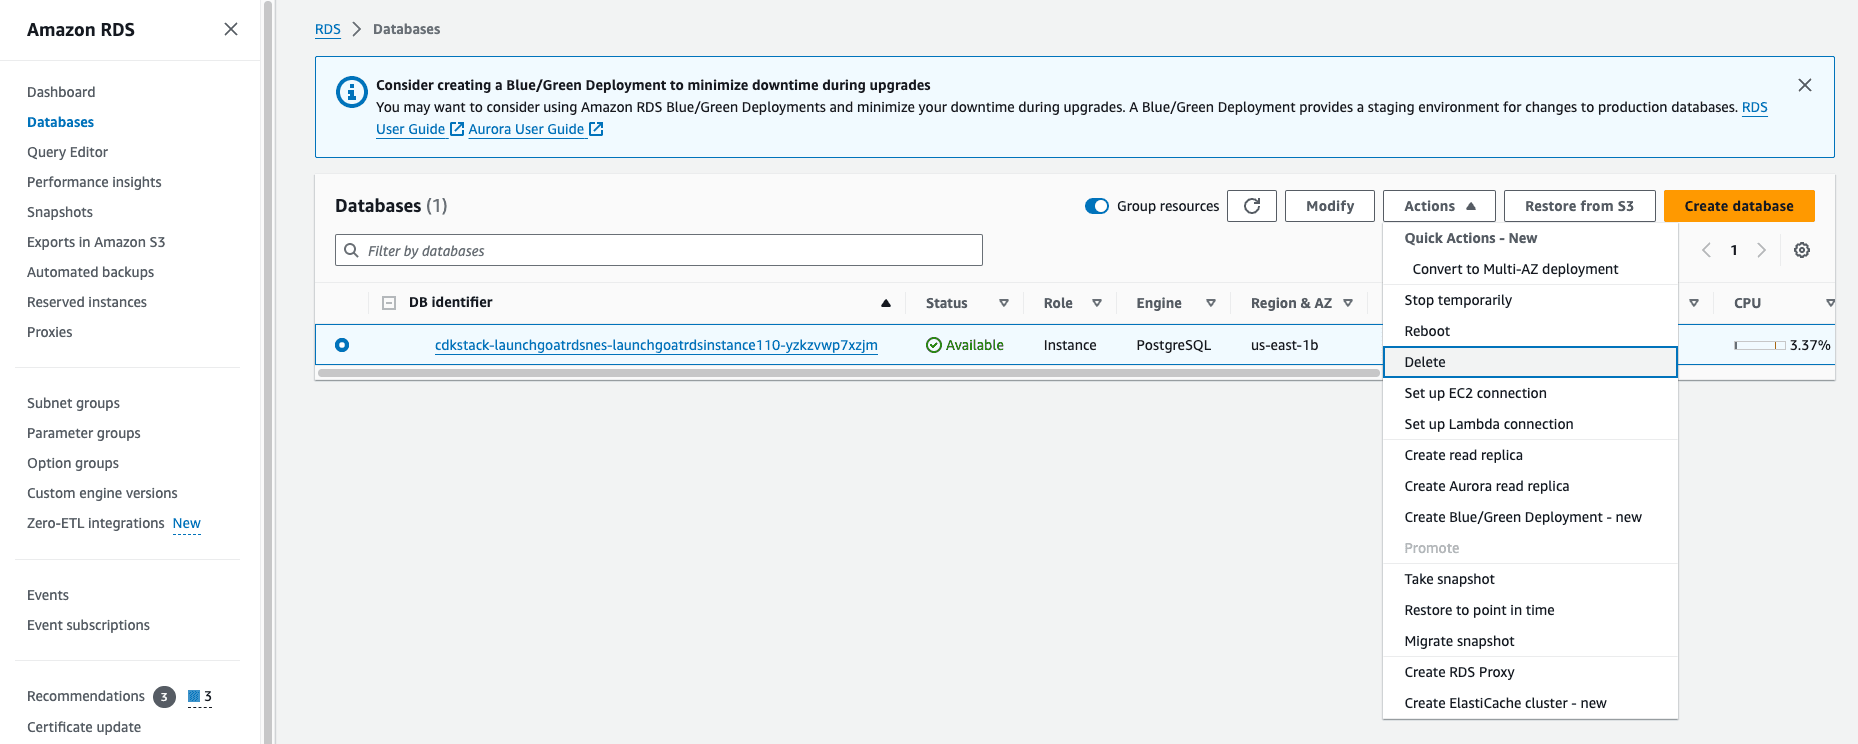The width and height of the screenshot is (1858, 744).
Task: Sort by the Role column arrow
Action: [1096, 303]
